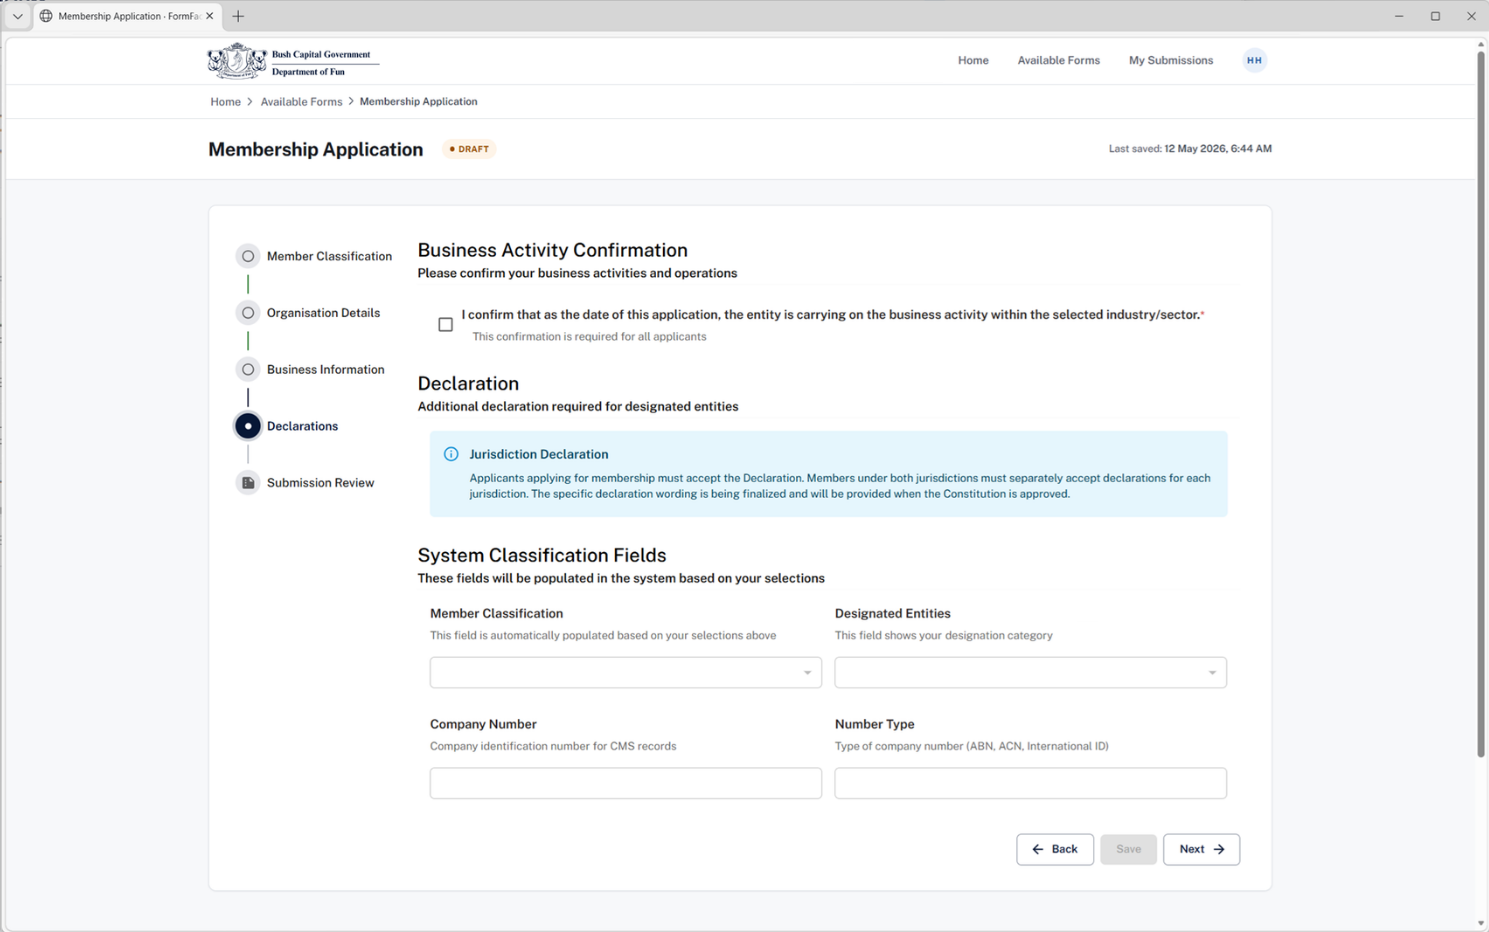Click the Business Activity Confirmation heading

pos(552,250)
